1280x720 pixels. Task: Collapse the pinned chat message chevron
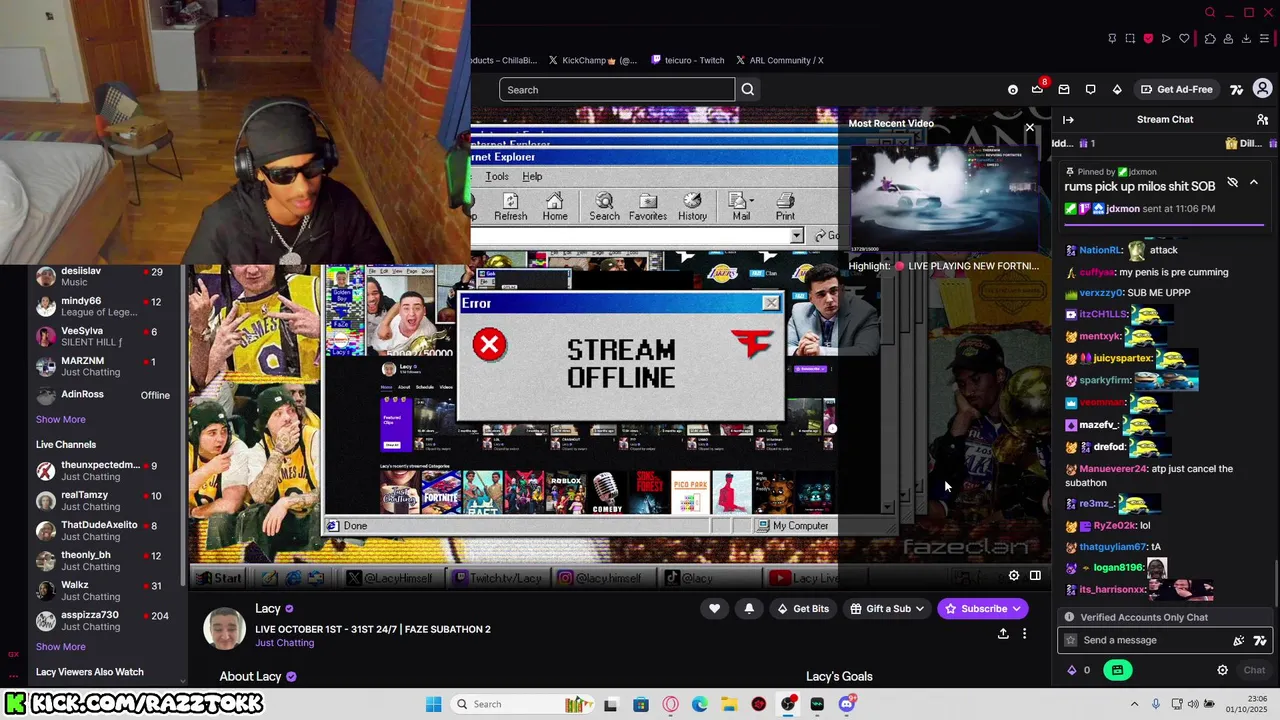click(1253, 182)
